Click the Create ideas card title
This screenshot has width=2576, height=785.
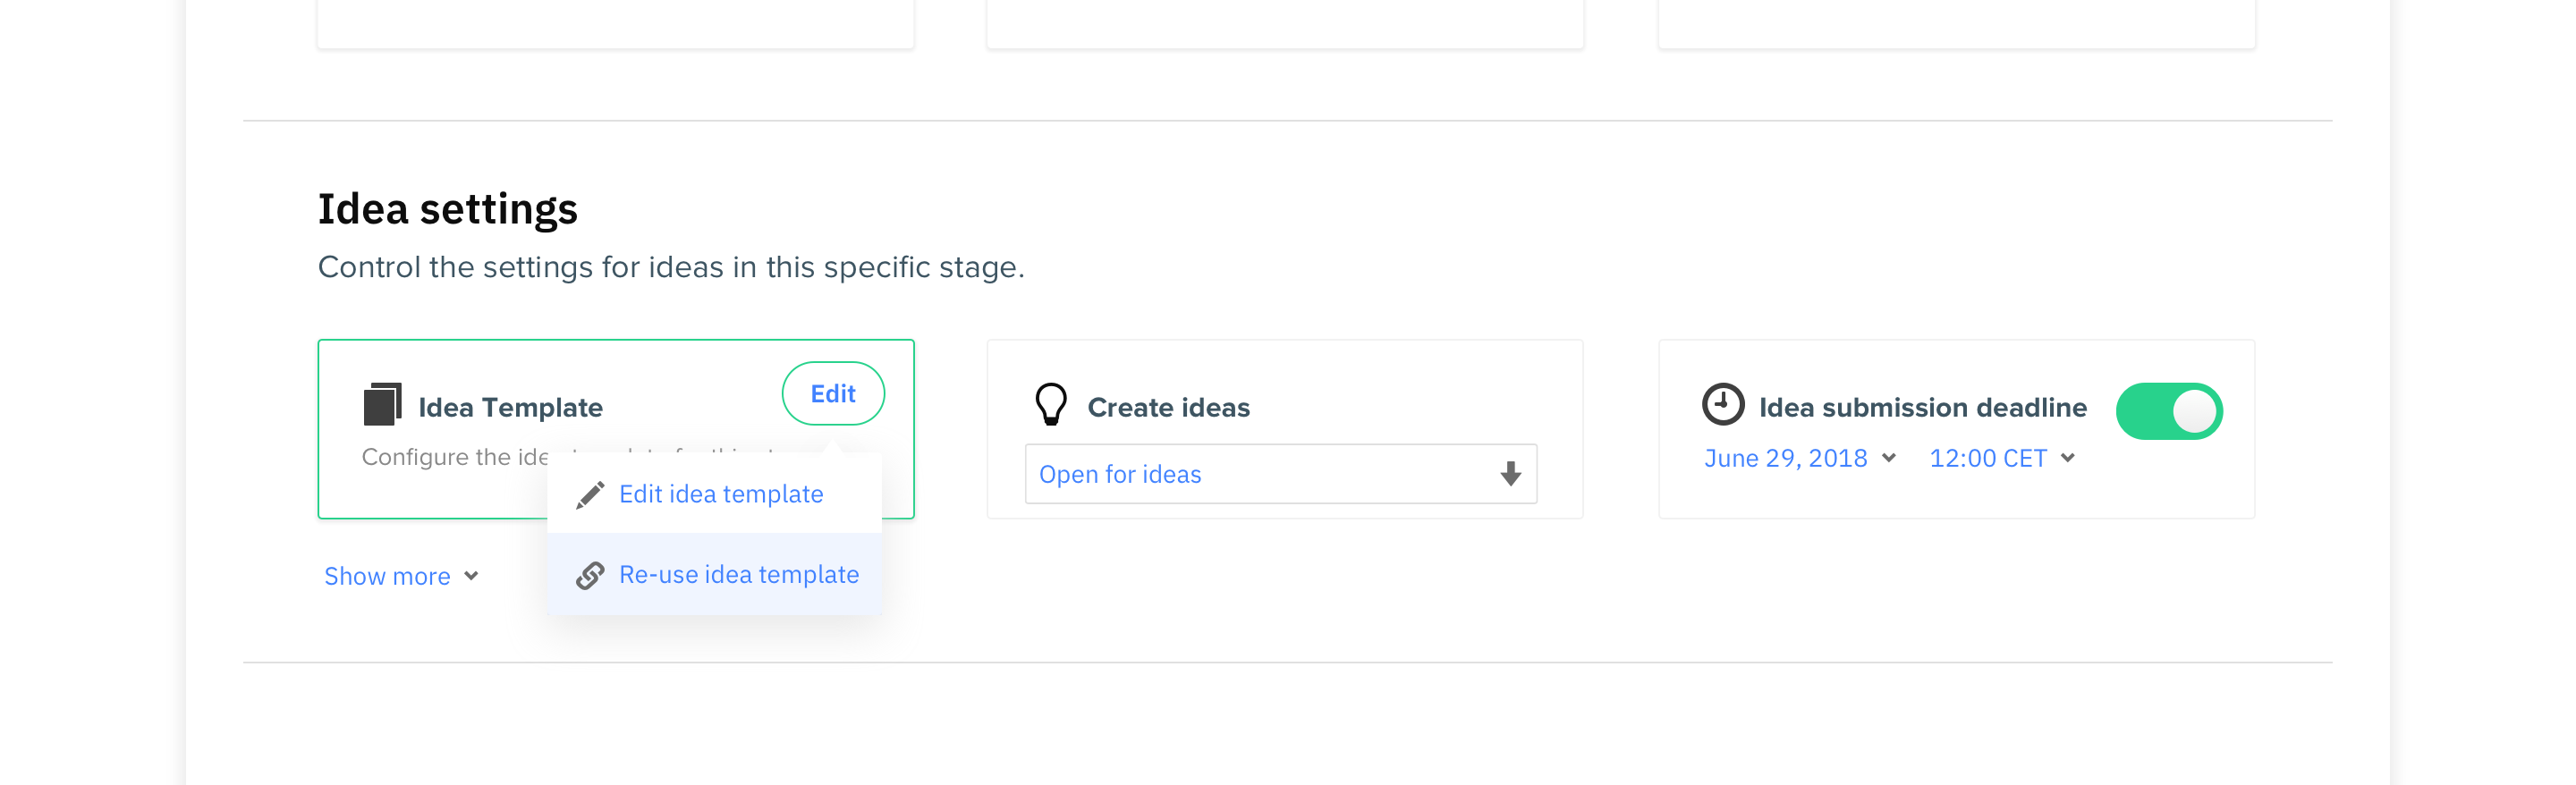(x=1168, y=407)
